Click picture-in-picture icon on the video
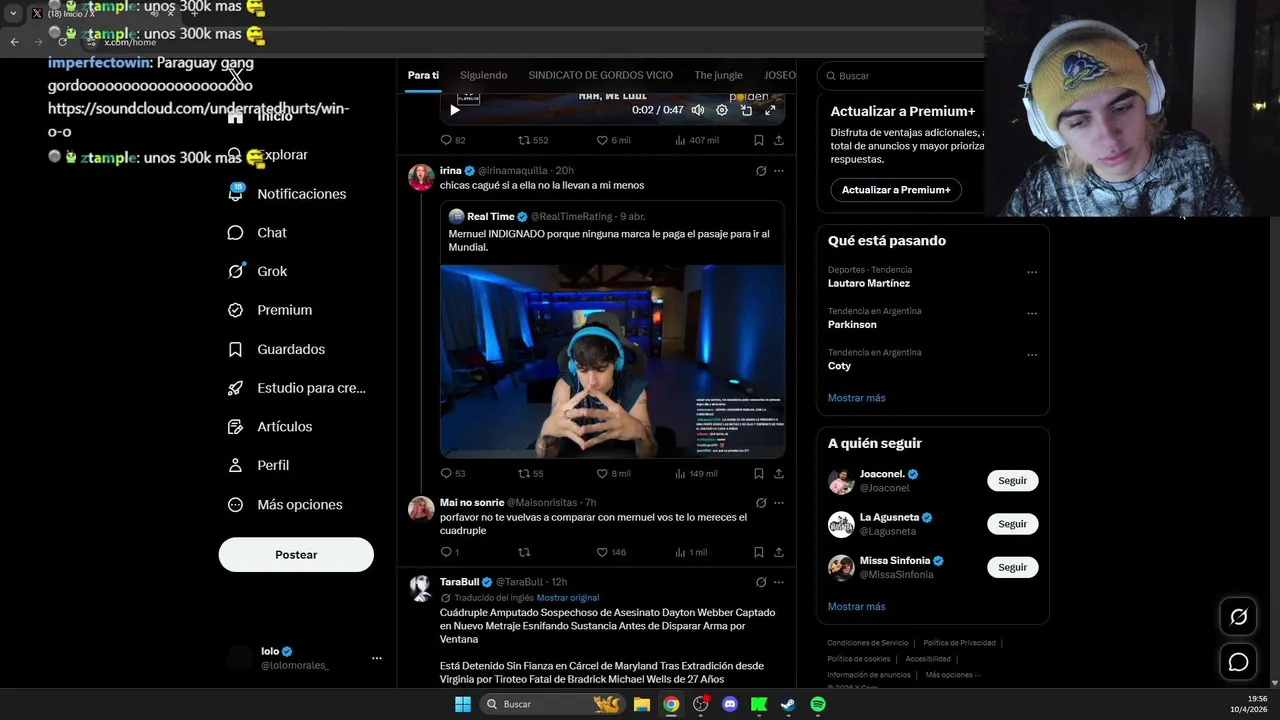The image size is (1280, 720). (x=746, y=110)
